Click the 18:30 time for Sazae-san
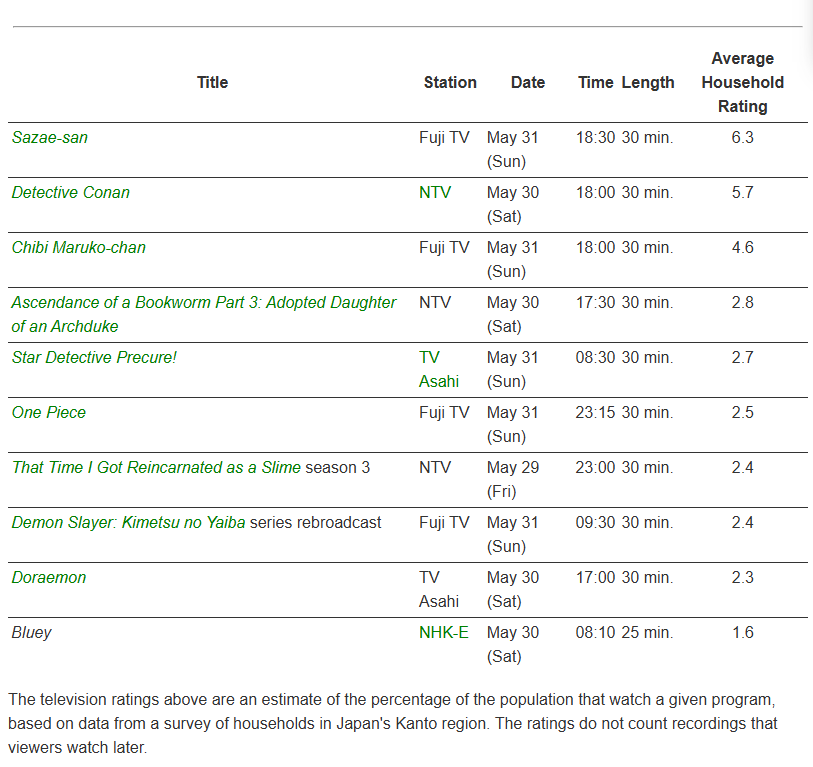Image resolution: width=813 pixels, height=767 pixels. click(595, 137)
